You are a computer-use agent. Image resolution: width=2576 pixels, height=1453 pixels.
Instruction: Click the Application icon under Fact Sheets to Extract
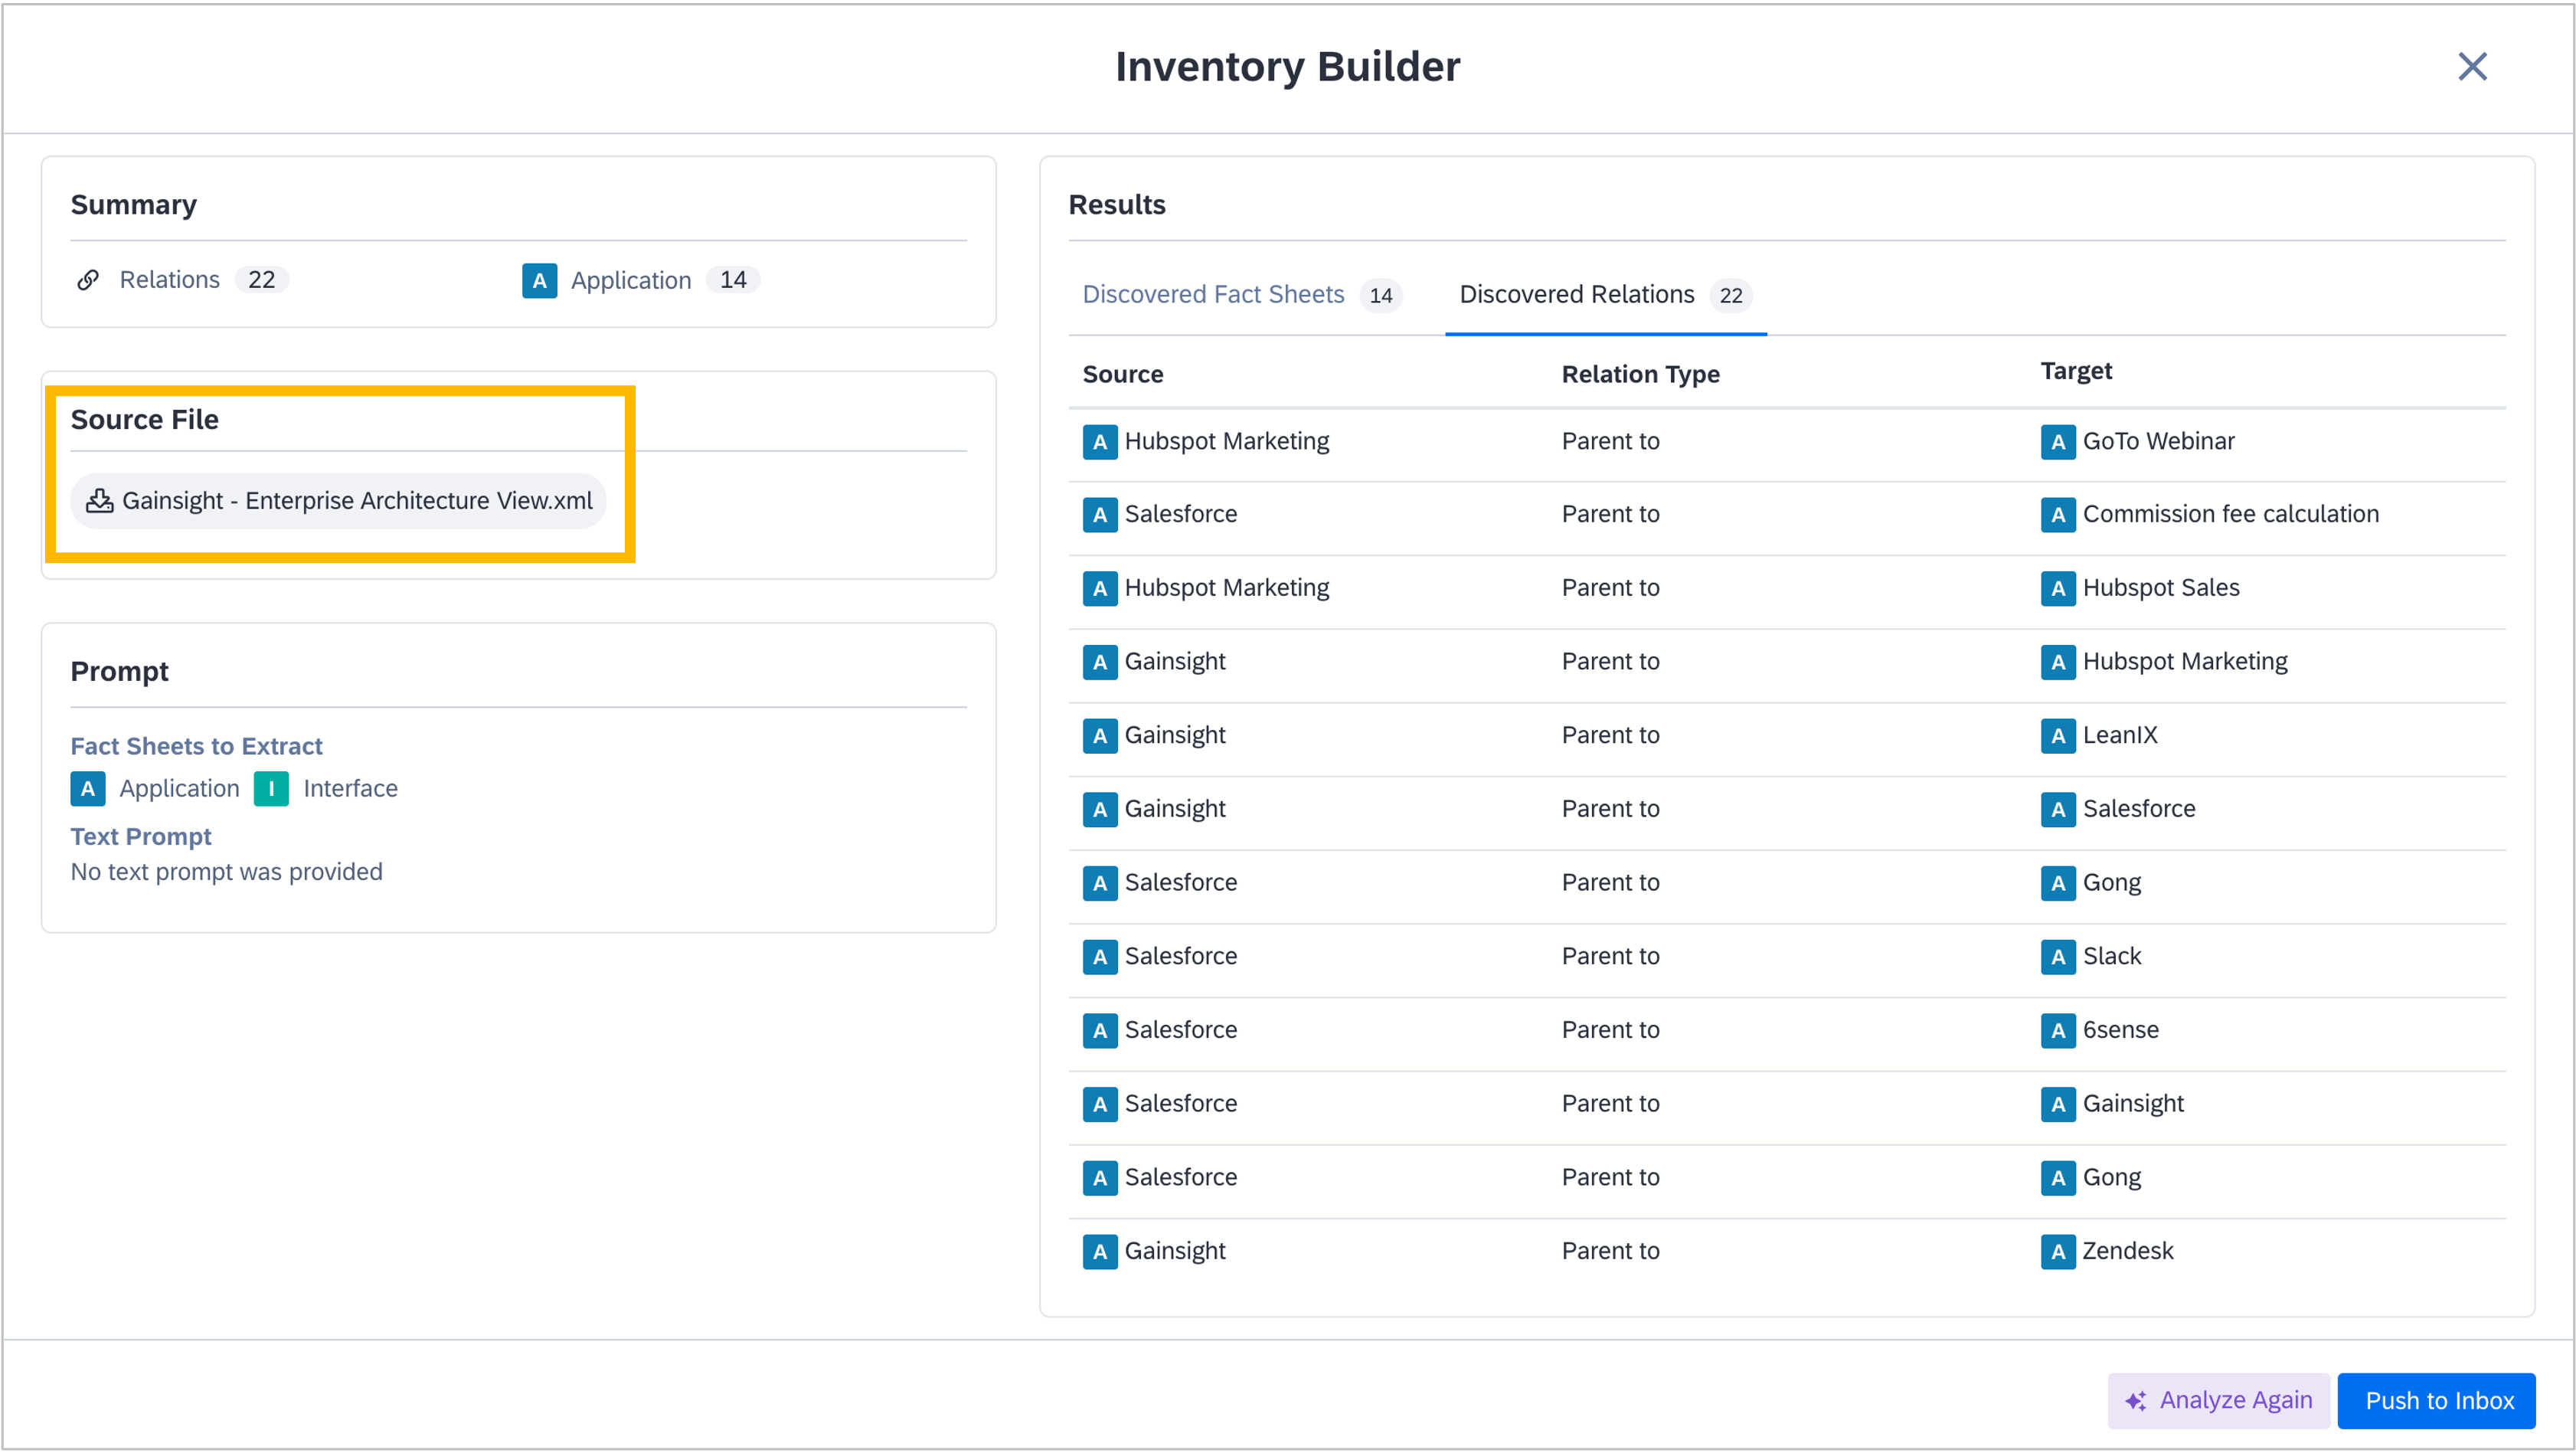pyautogui.click(x=88, y=789)
